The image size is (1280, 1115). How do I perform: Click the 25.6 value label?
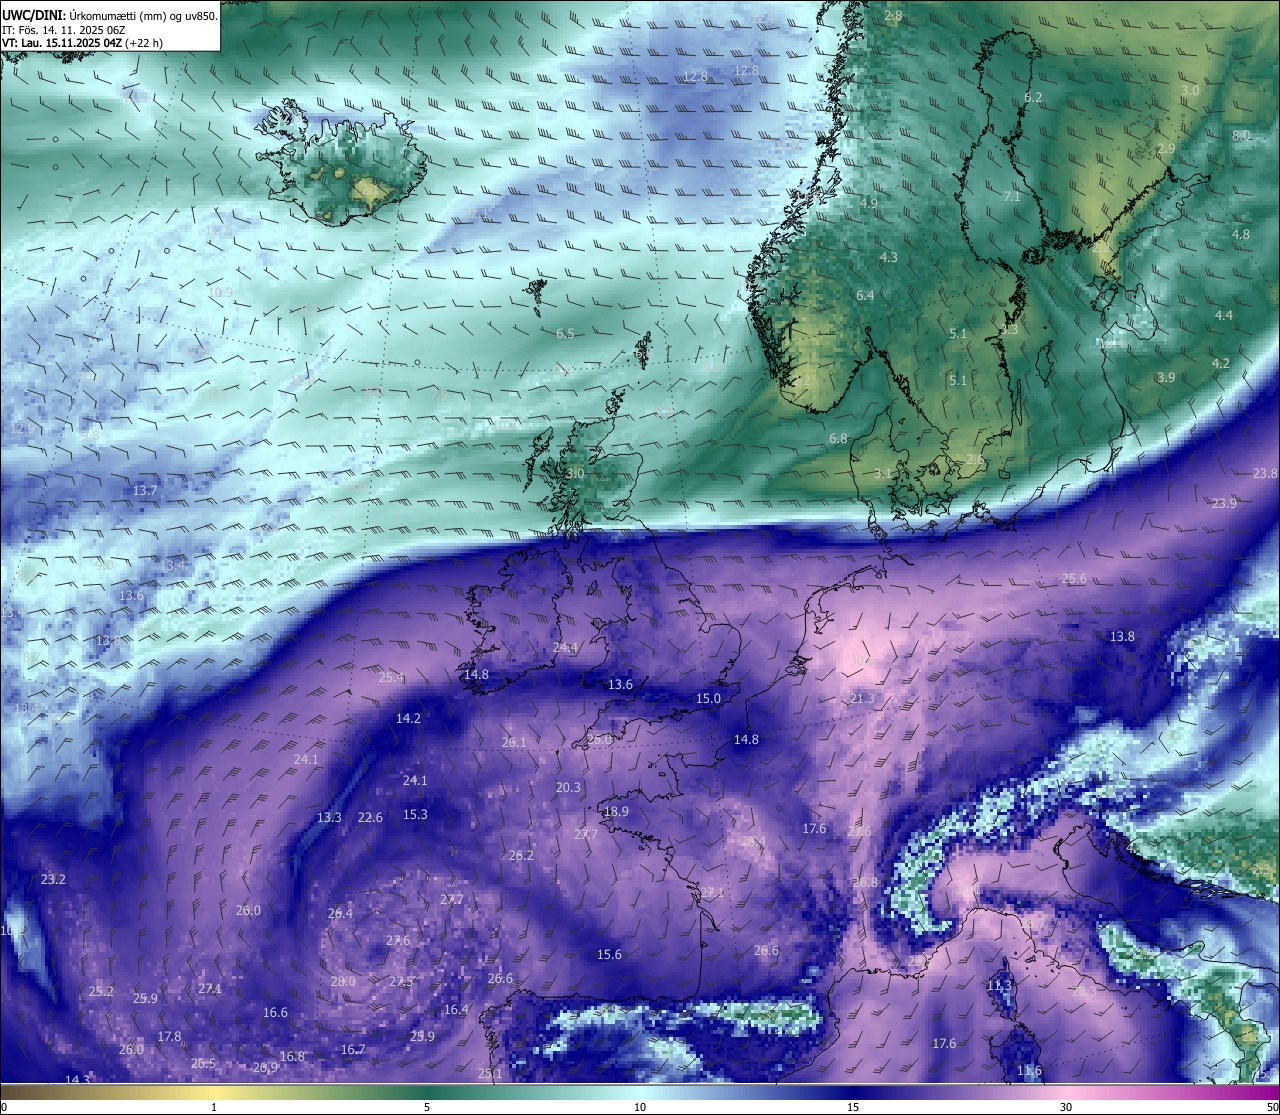[x=1074, y=579]
